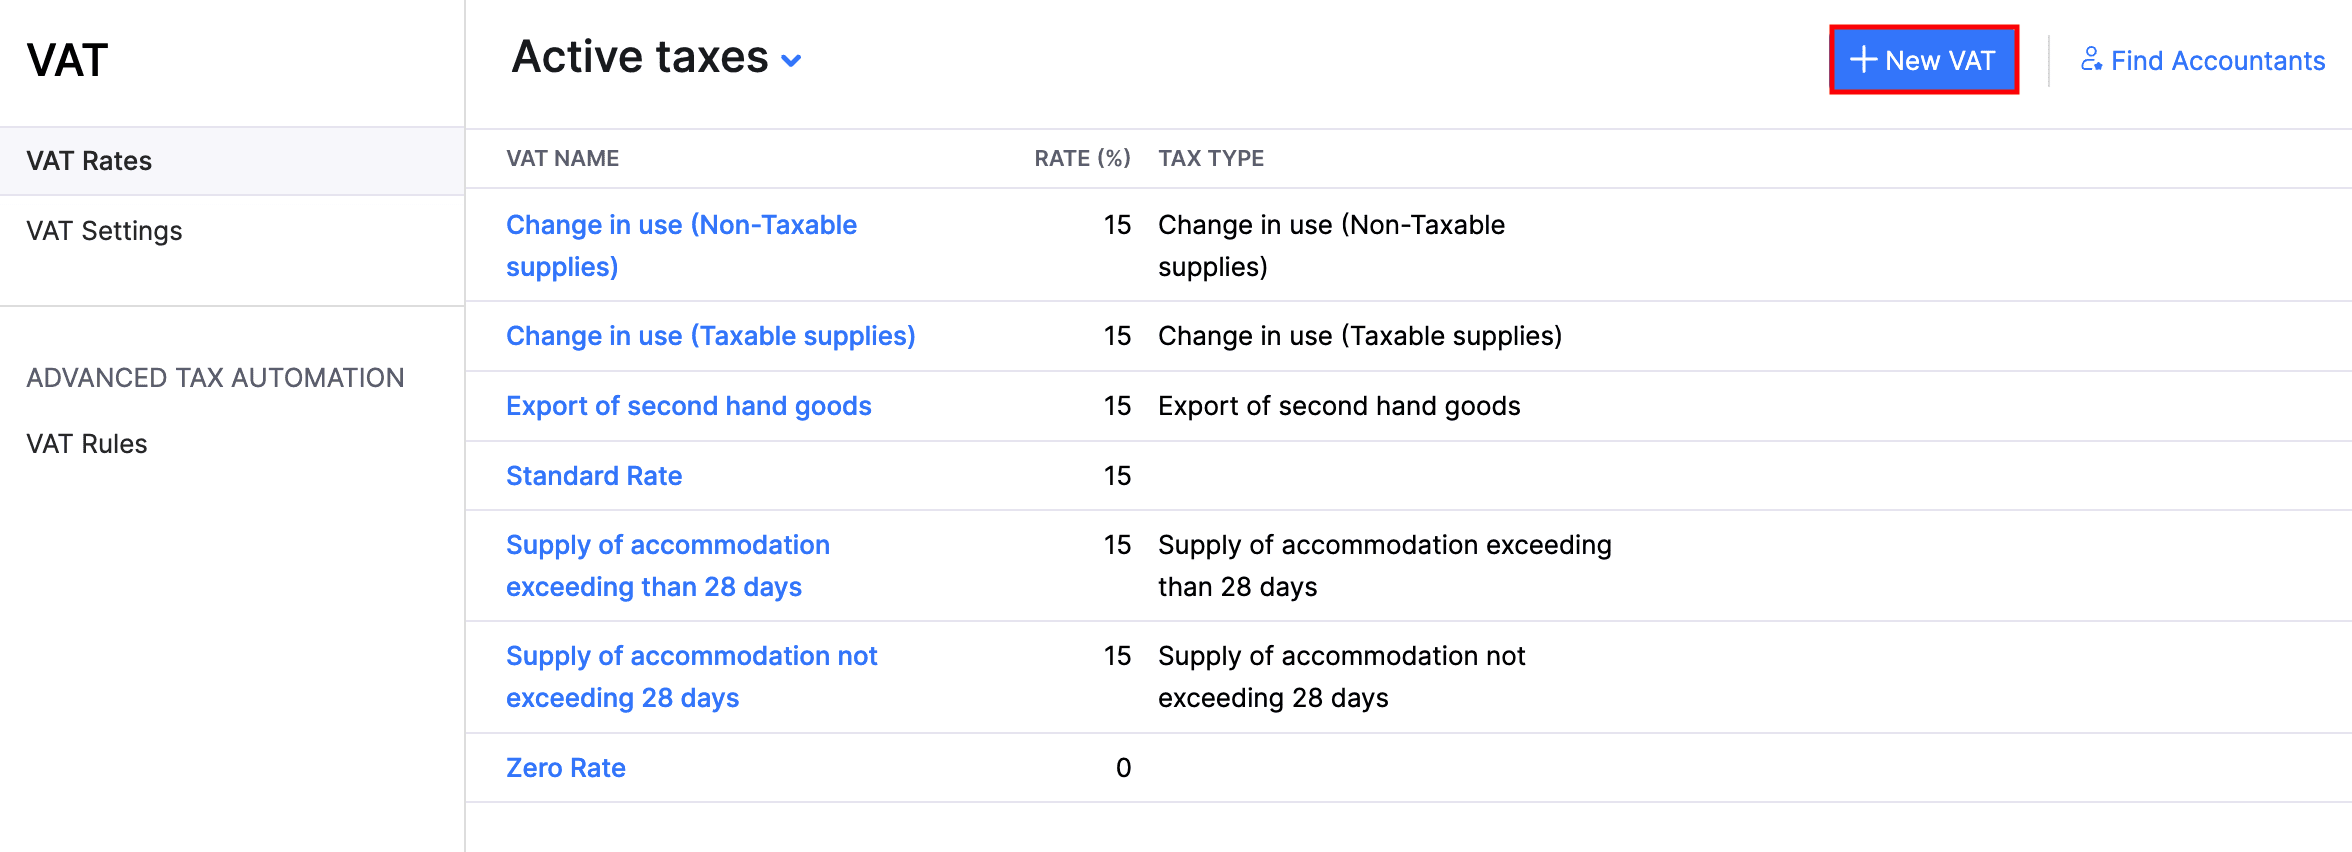Expand the Active taxes dropdown chevron

pyautogui.click(x=791, y=61)
